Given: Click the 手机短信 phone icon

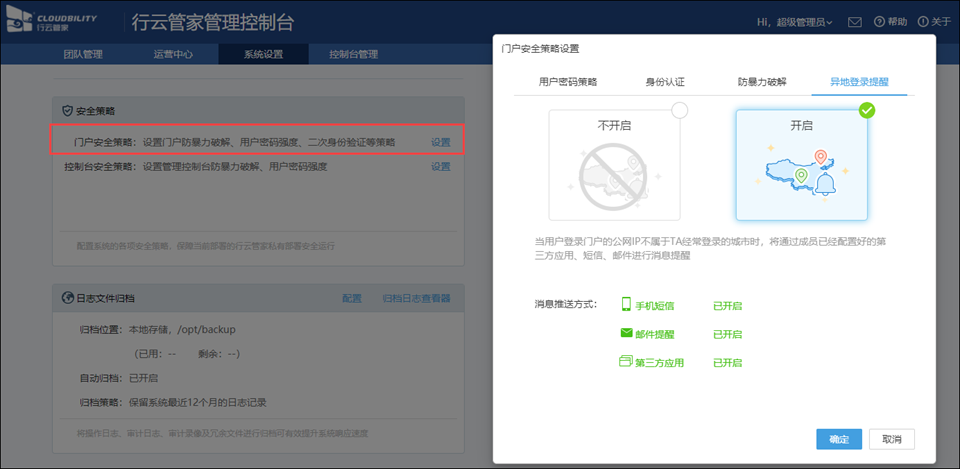Looking at the screenshot, I should [626, 305].
